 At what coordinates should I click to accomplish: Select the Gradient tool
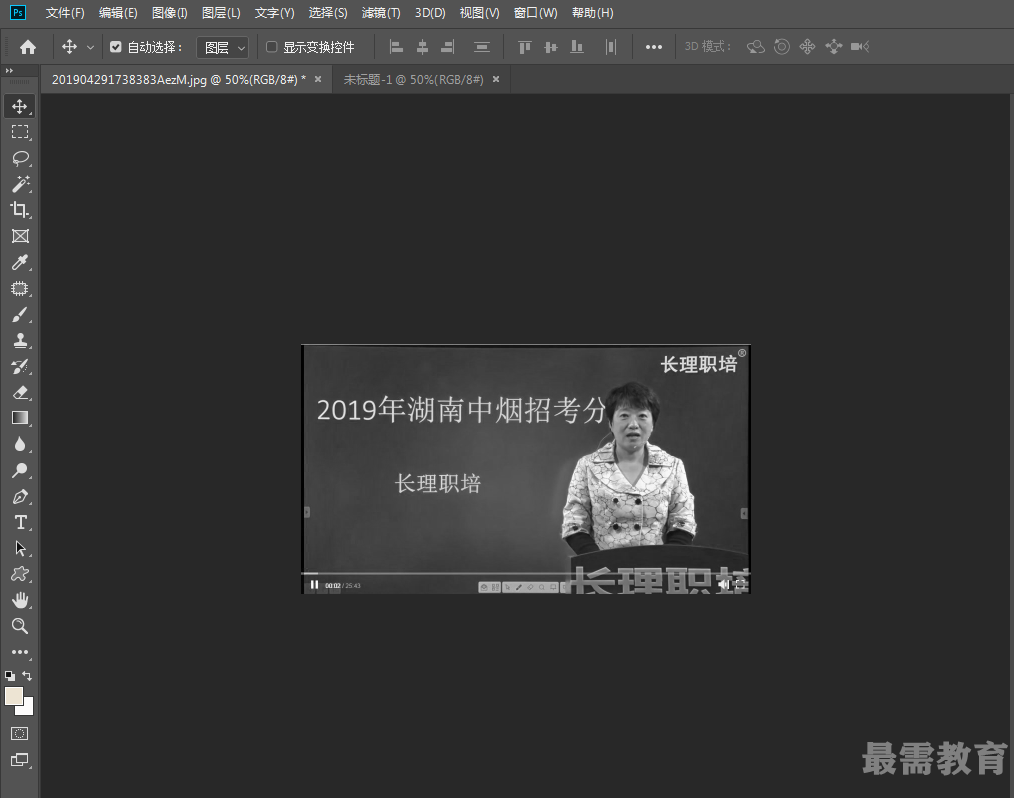pos(20,418)
